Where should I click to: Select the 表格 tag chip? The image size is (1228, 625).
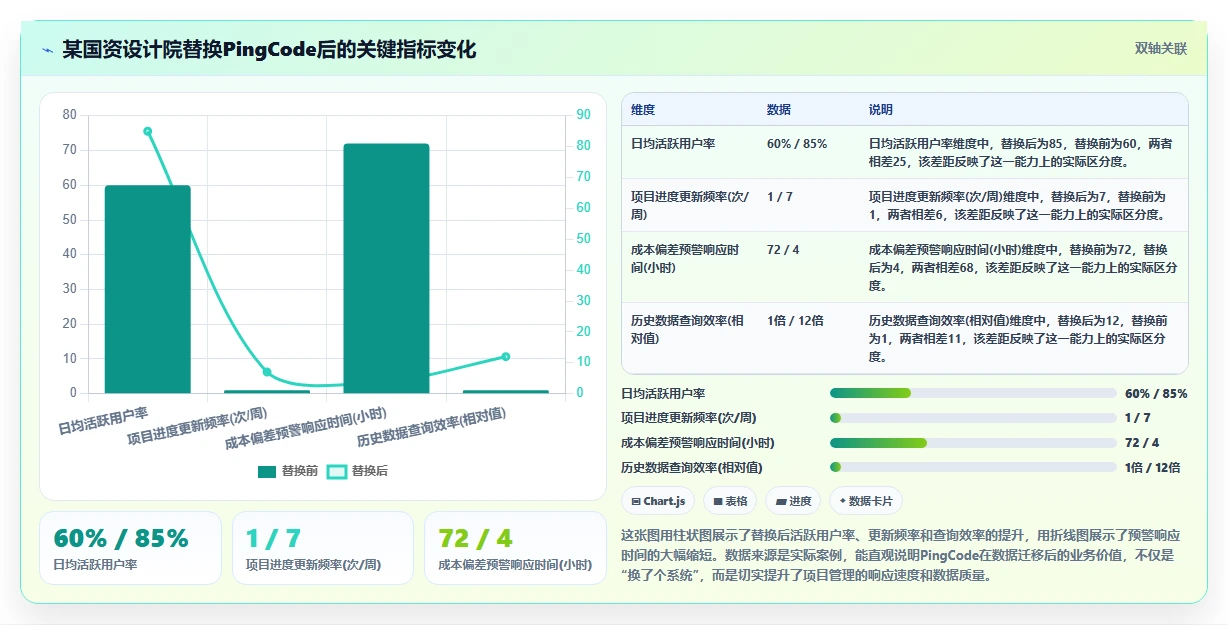coord(730,501)
